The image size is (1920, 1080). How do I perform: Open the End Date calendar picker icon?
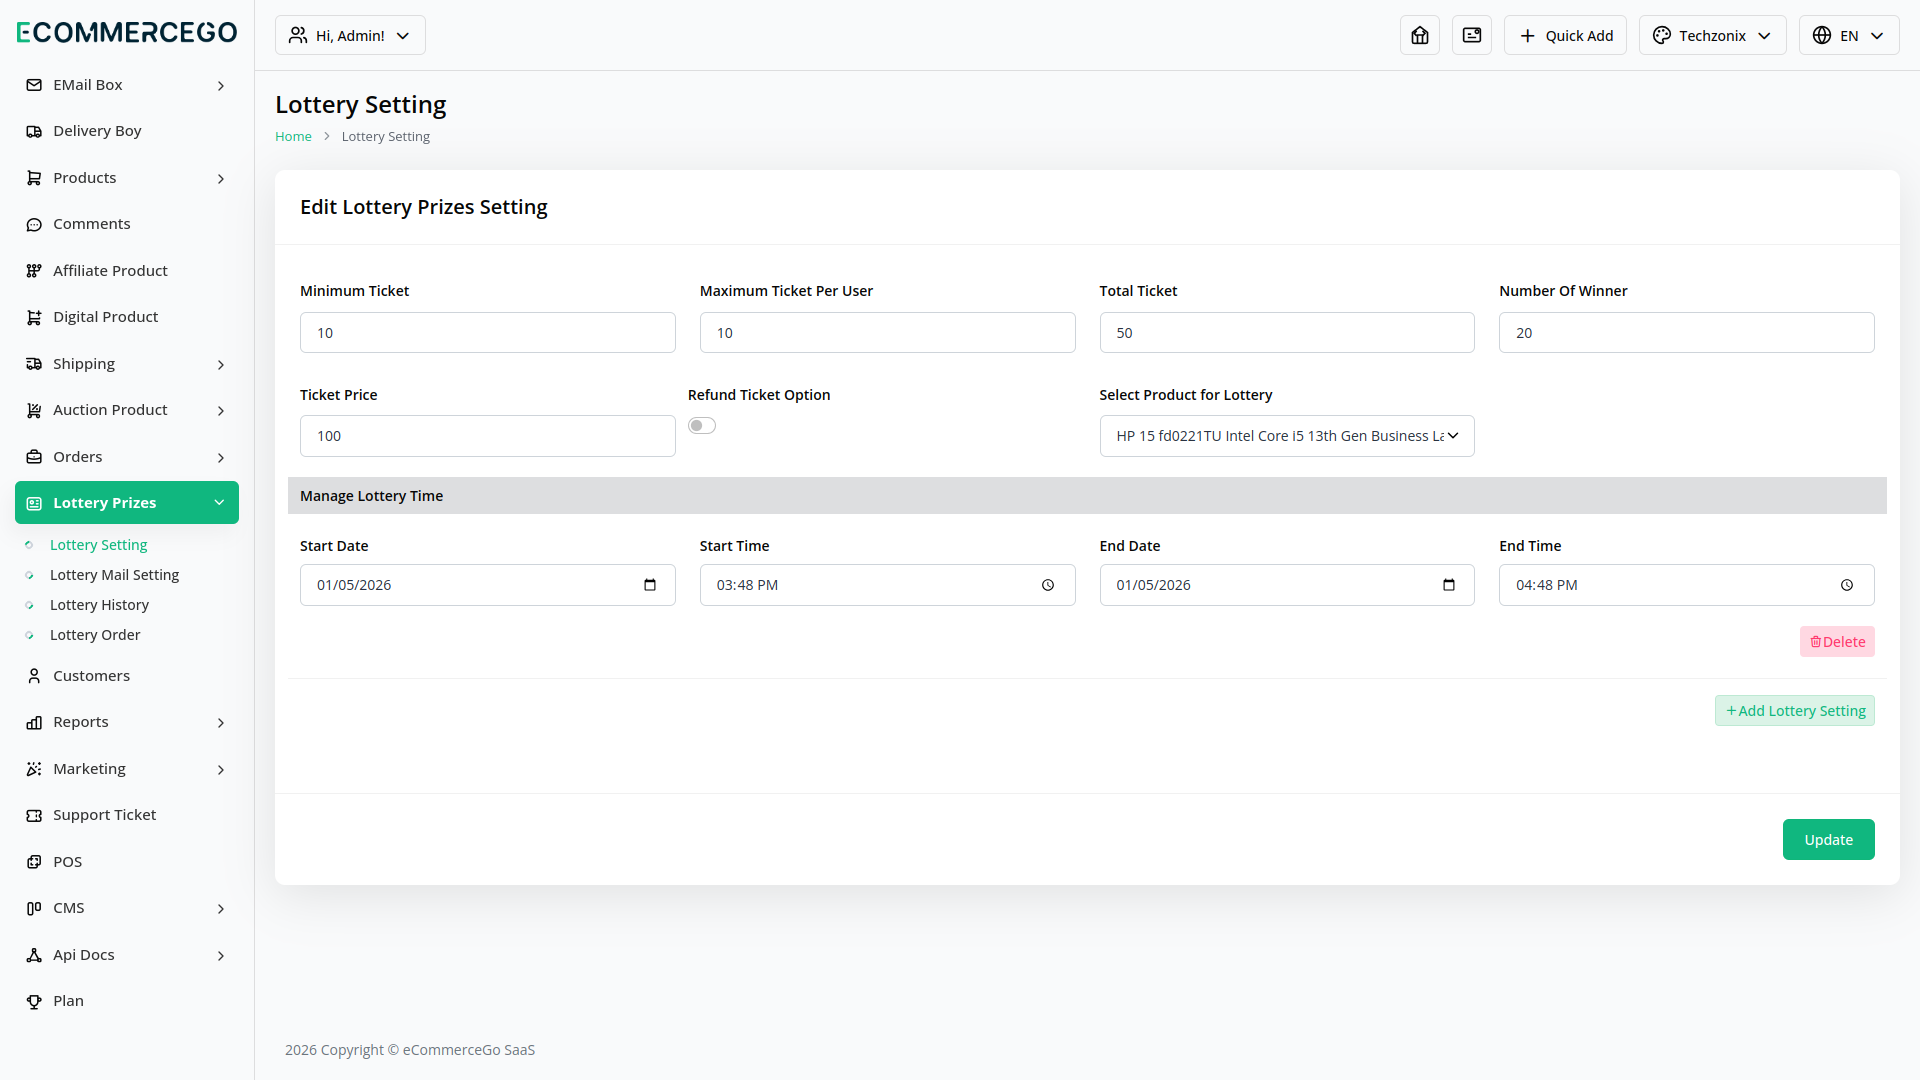point(1449,585)
